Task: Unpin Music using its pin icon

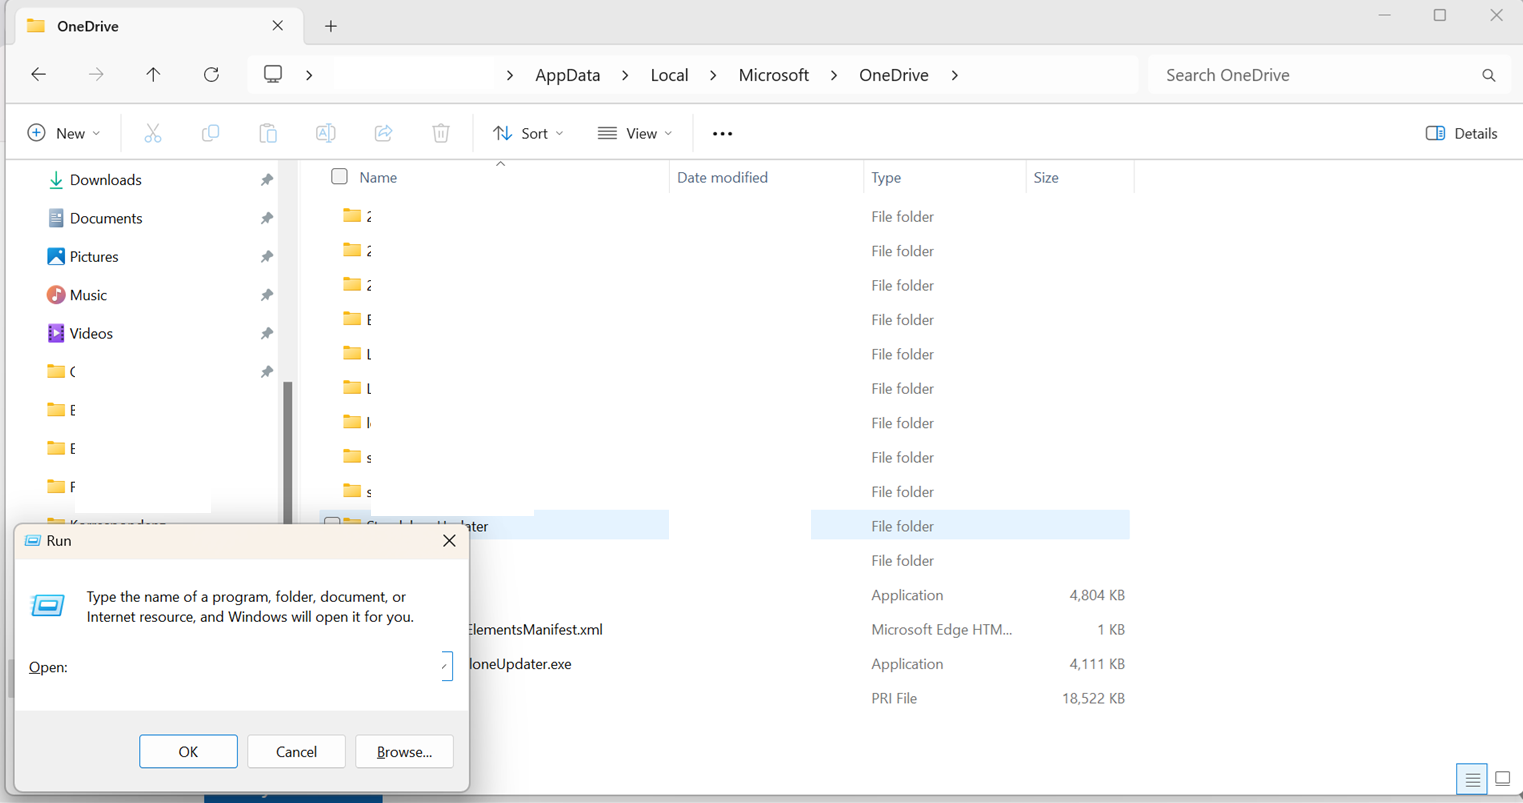Action: (267, 295)
